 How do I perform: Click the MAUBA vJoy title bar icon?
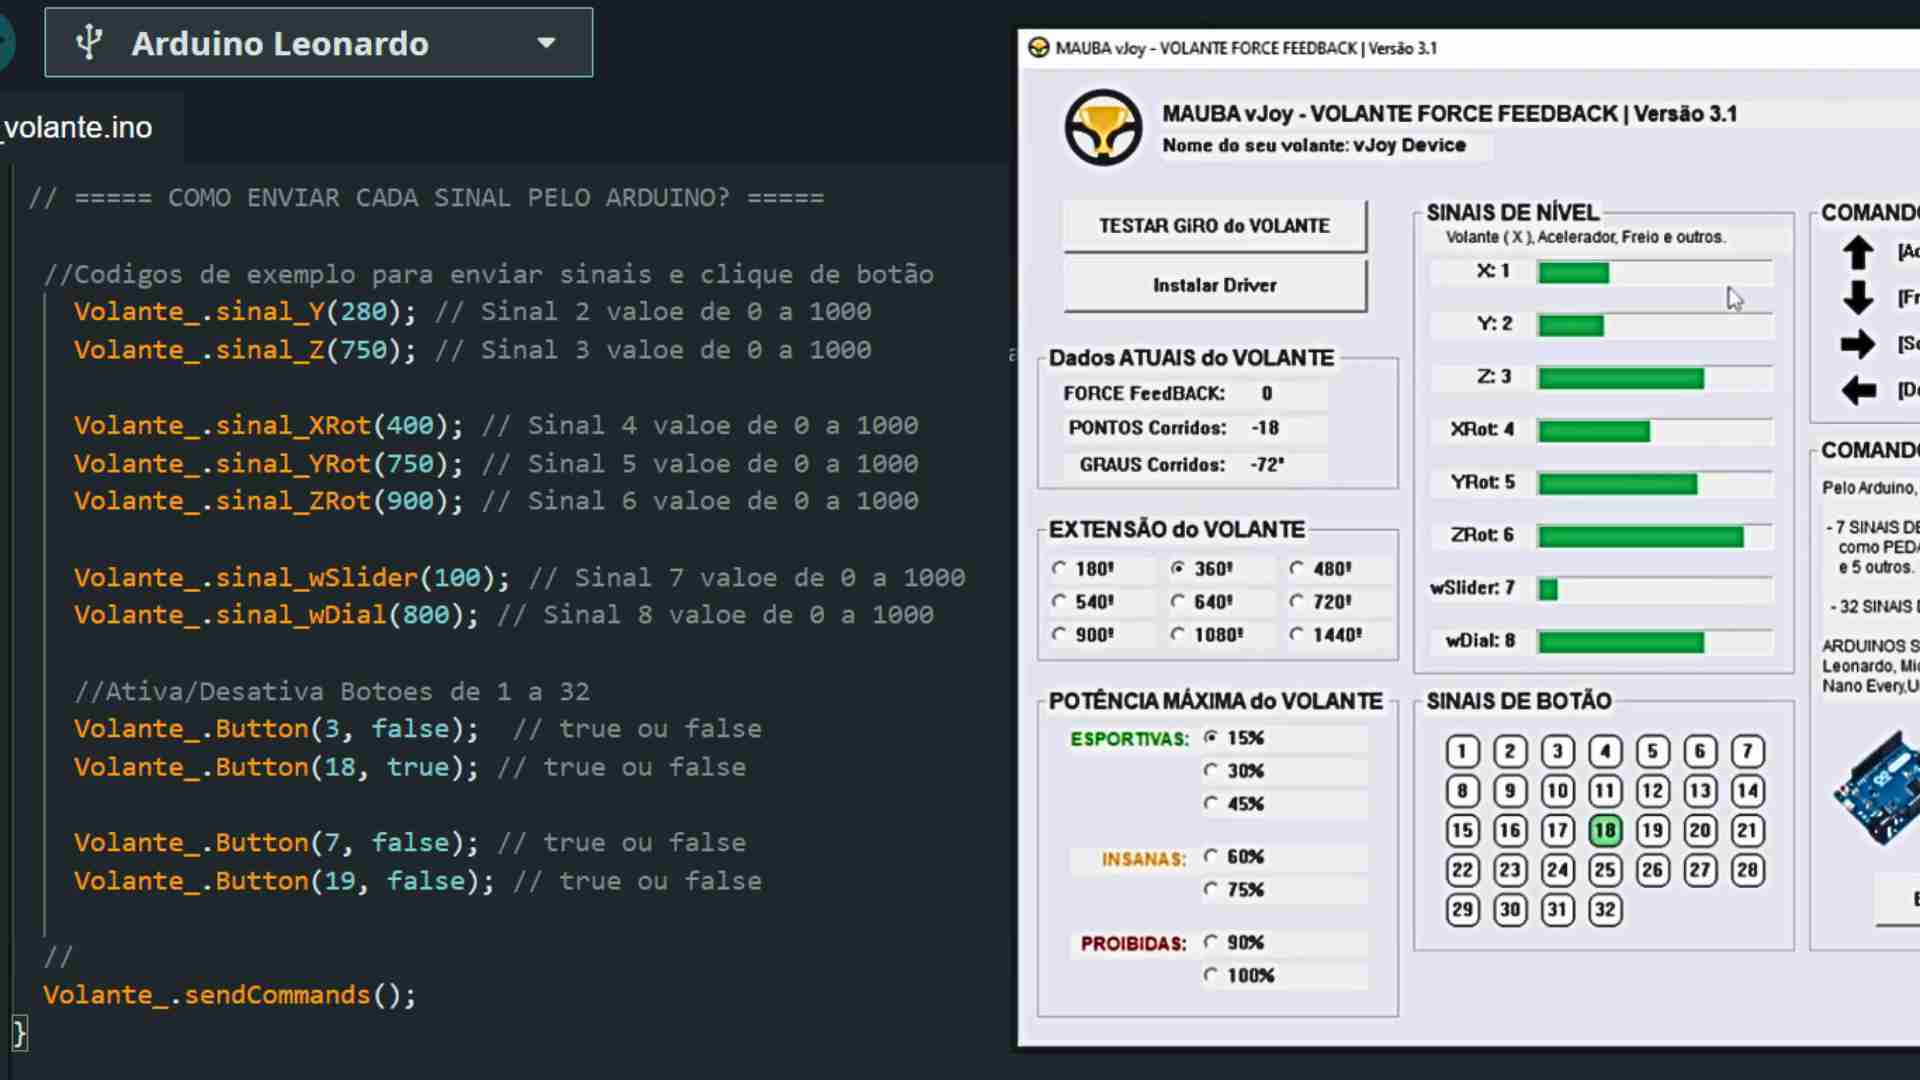point(1038,48)
